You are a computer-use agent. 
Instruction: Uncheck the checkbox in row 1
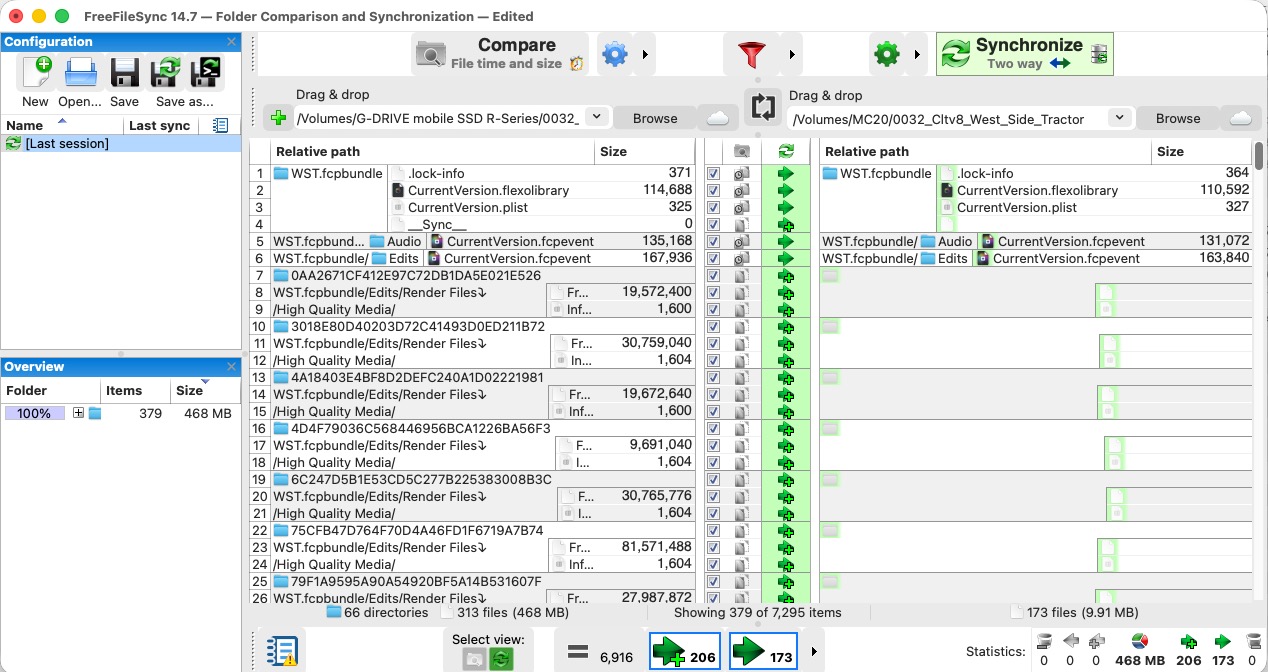point(713,173)
